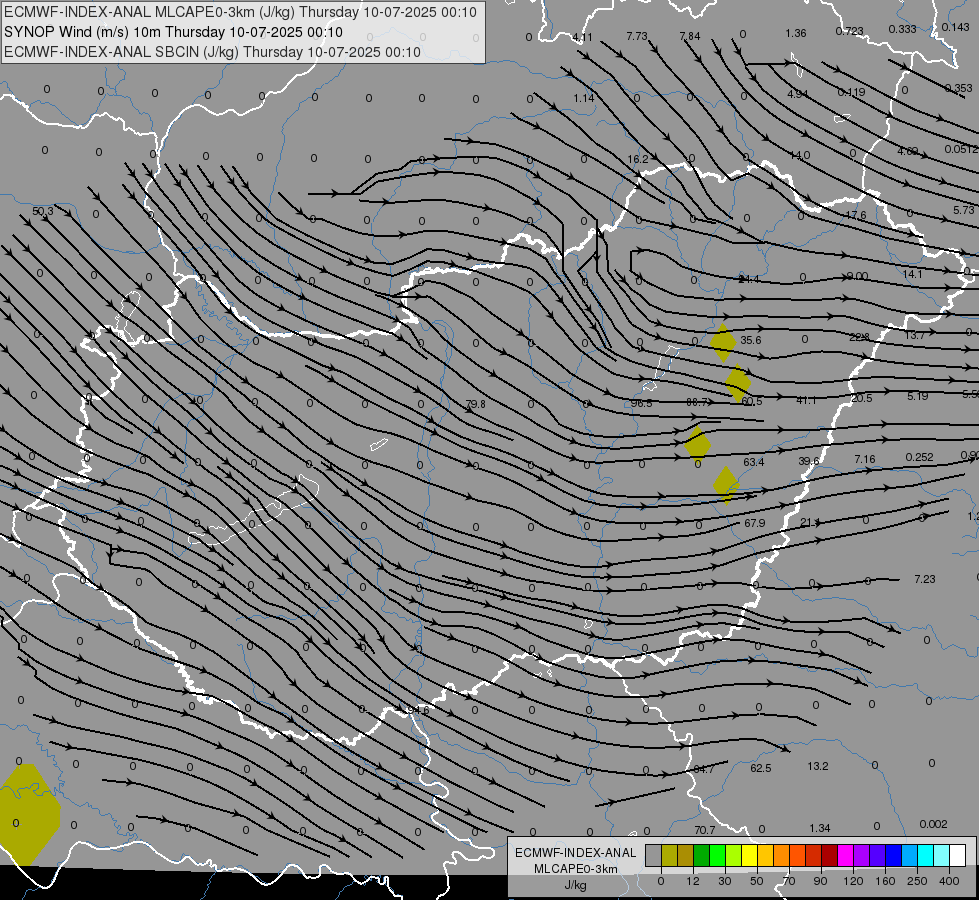This screenshot has width=979, height=900.
Task: Click the pale cyan legend swatch left of 400
Action: coord(942,855)
